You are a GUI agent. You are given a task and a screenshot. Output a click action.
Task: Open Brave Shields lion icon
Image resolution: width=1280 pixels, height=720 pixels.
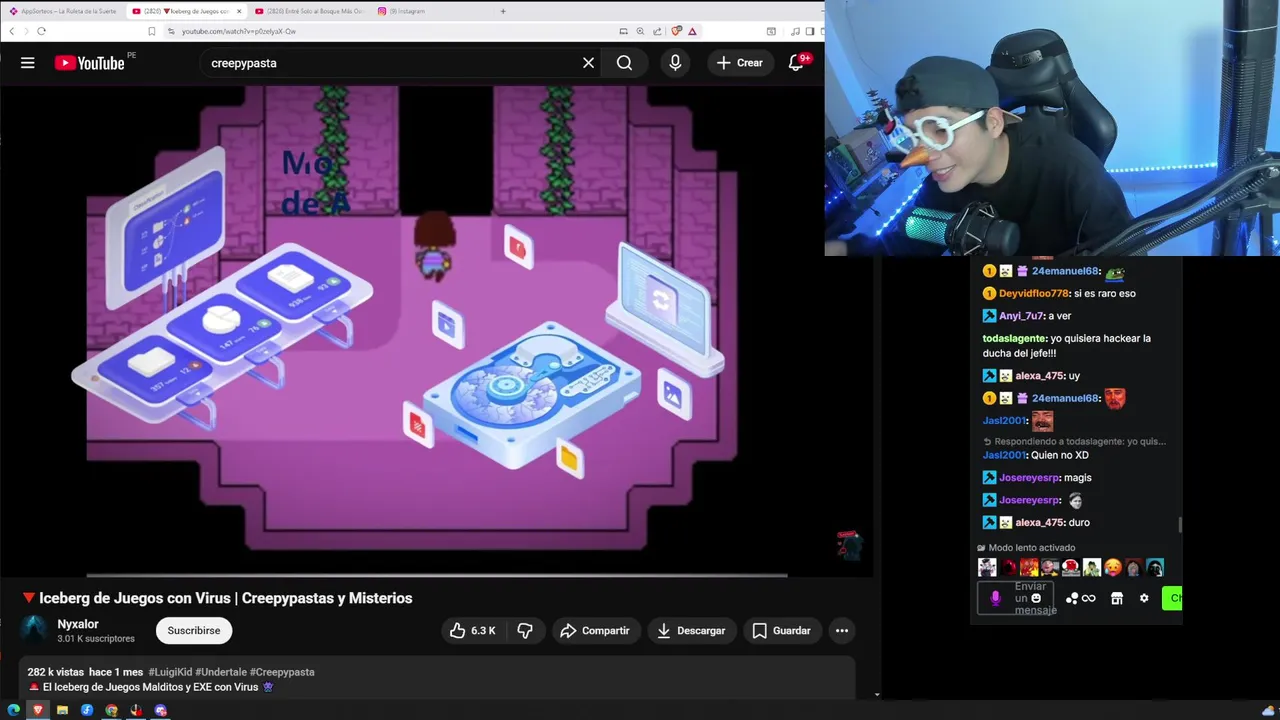point(677,31)
